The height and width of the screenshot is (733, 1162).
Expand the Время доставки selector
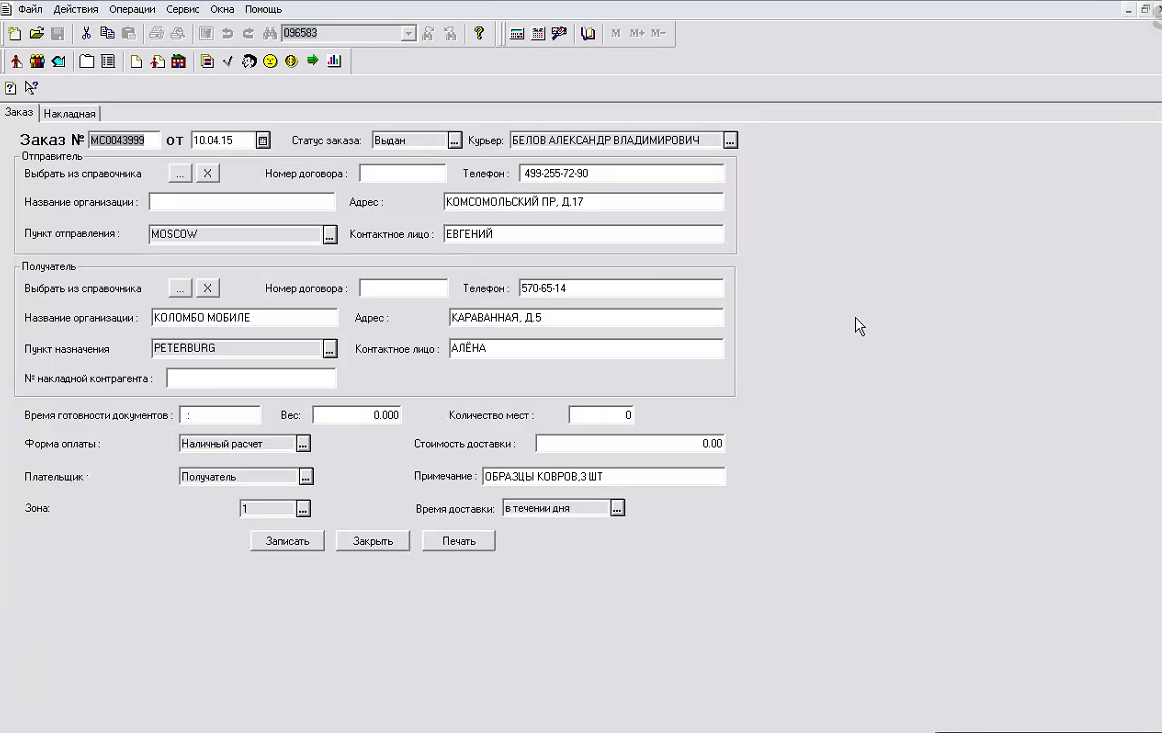(x=618, y=509)
